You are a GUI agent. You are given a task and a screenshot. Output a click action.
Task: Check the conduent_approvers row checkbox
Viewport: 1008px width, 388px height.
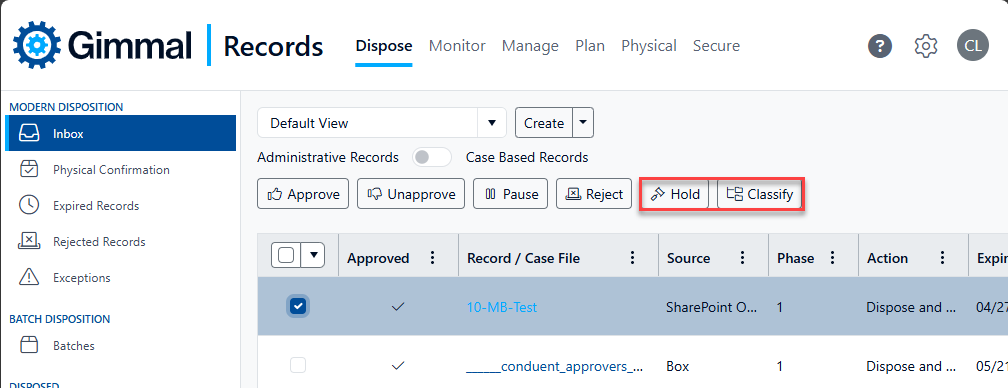click(298, 366)
